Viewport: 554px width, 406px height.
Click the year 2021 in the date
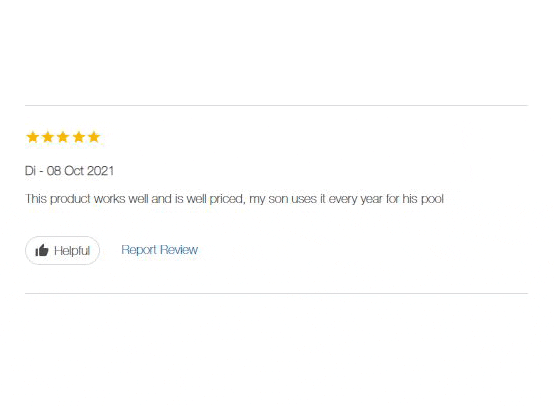pos(100,171)
